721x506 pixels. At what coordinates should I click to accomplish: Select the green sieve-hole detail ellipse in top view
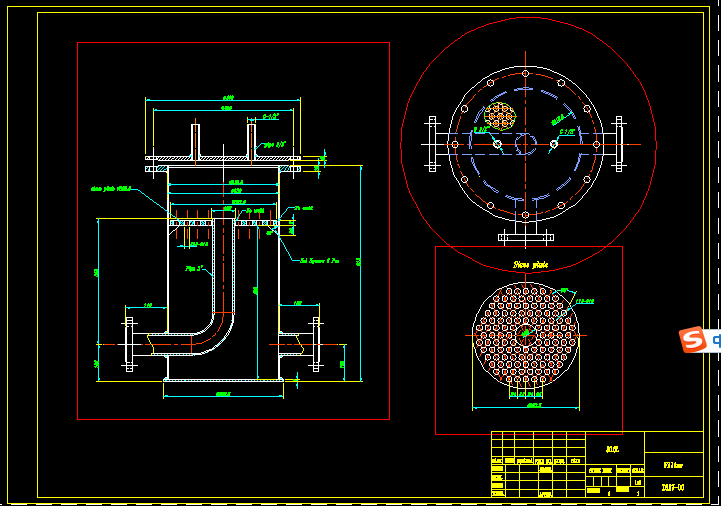pos(499,116)
